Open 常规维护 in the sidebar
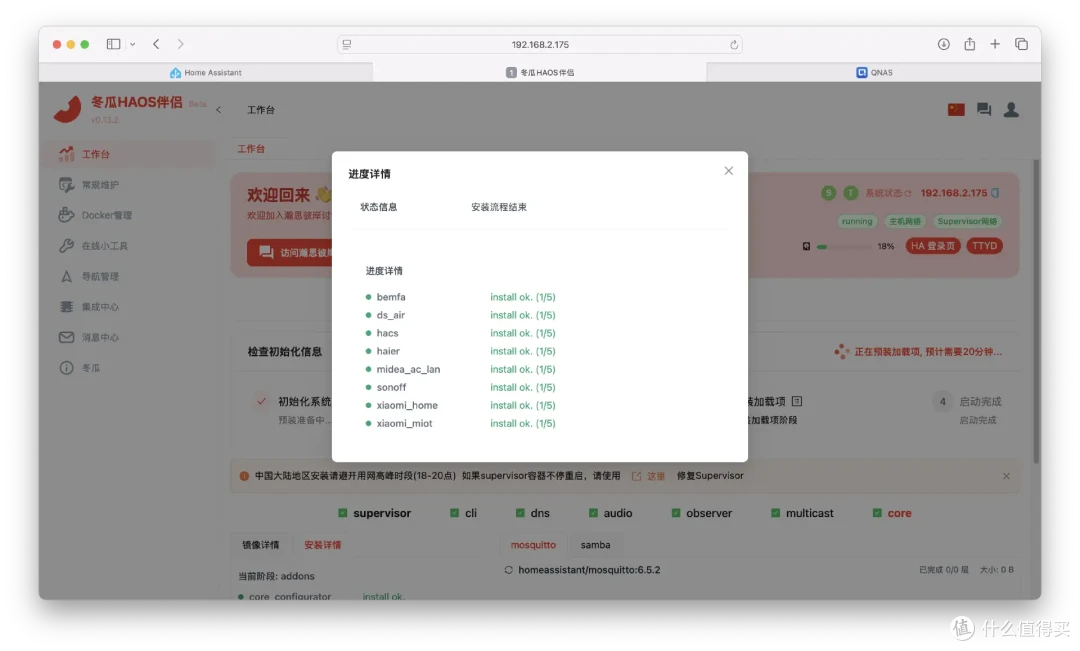 [x=131, y=185]
